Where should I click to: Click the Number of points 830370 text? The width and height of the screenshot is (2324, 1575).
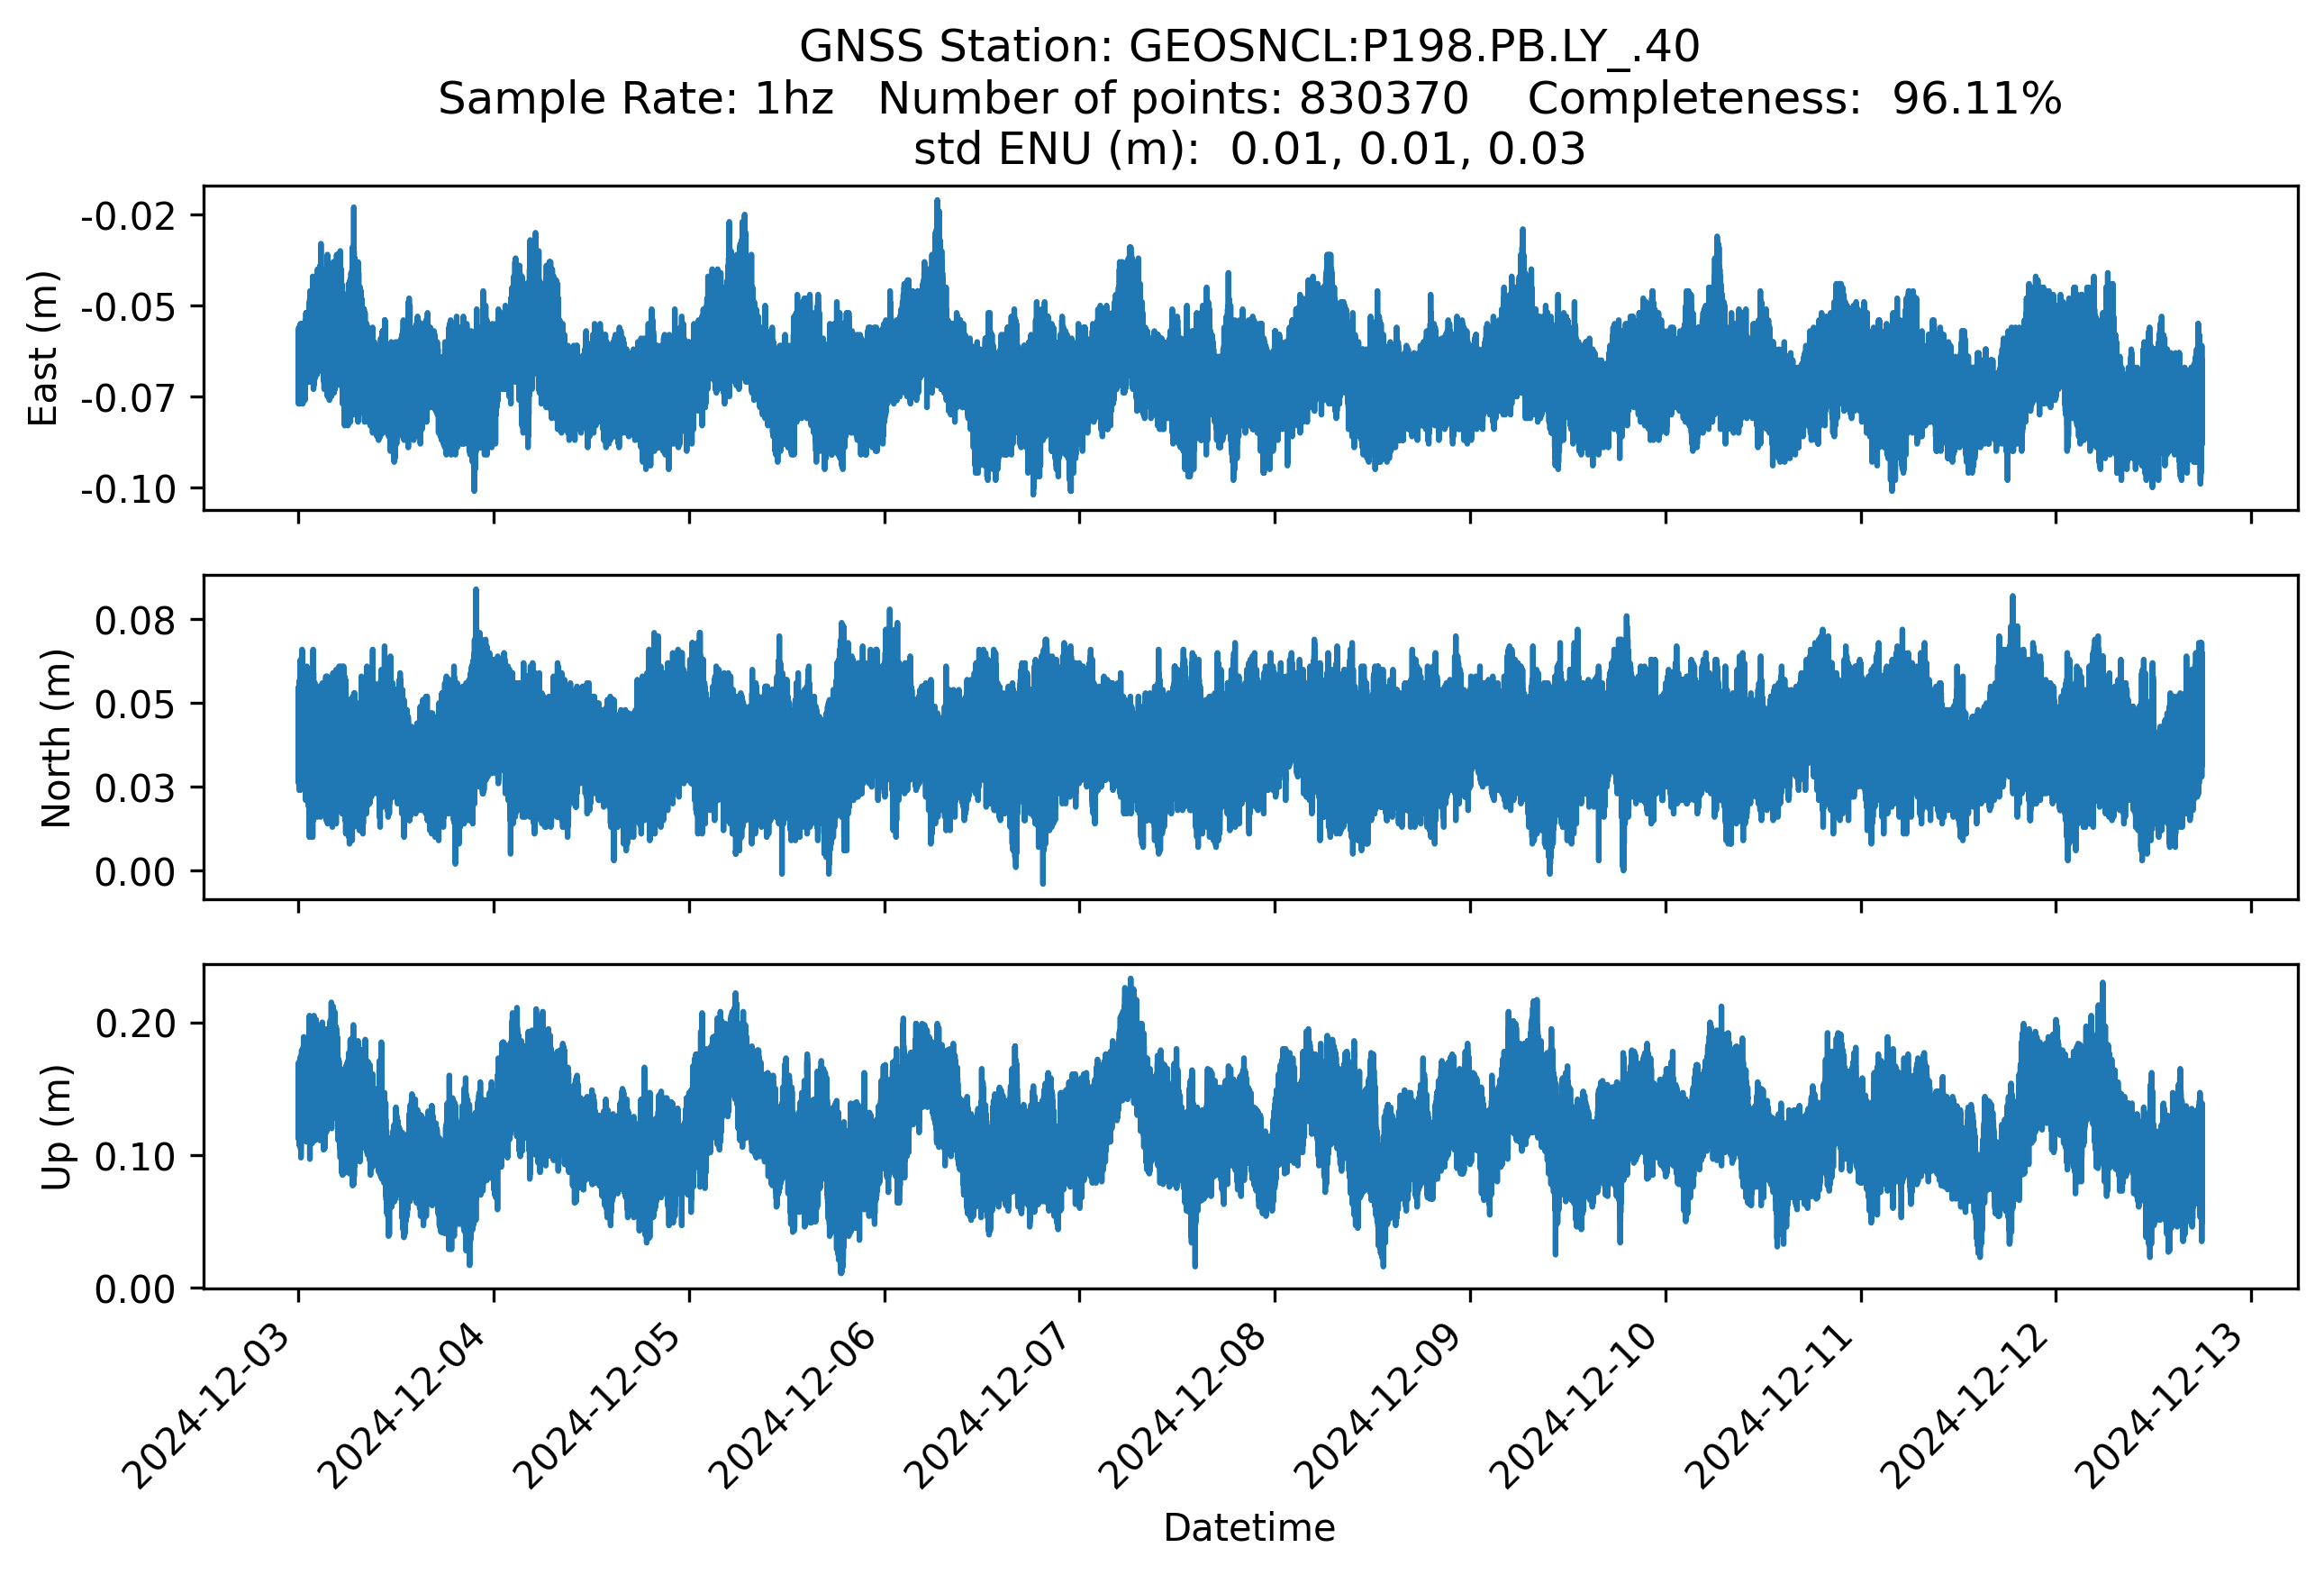[x=1173, y=99]
